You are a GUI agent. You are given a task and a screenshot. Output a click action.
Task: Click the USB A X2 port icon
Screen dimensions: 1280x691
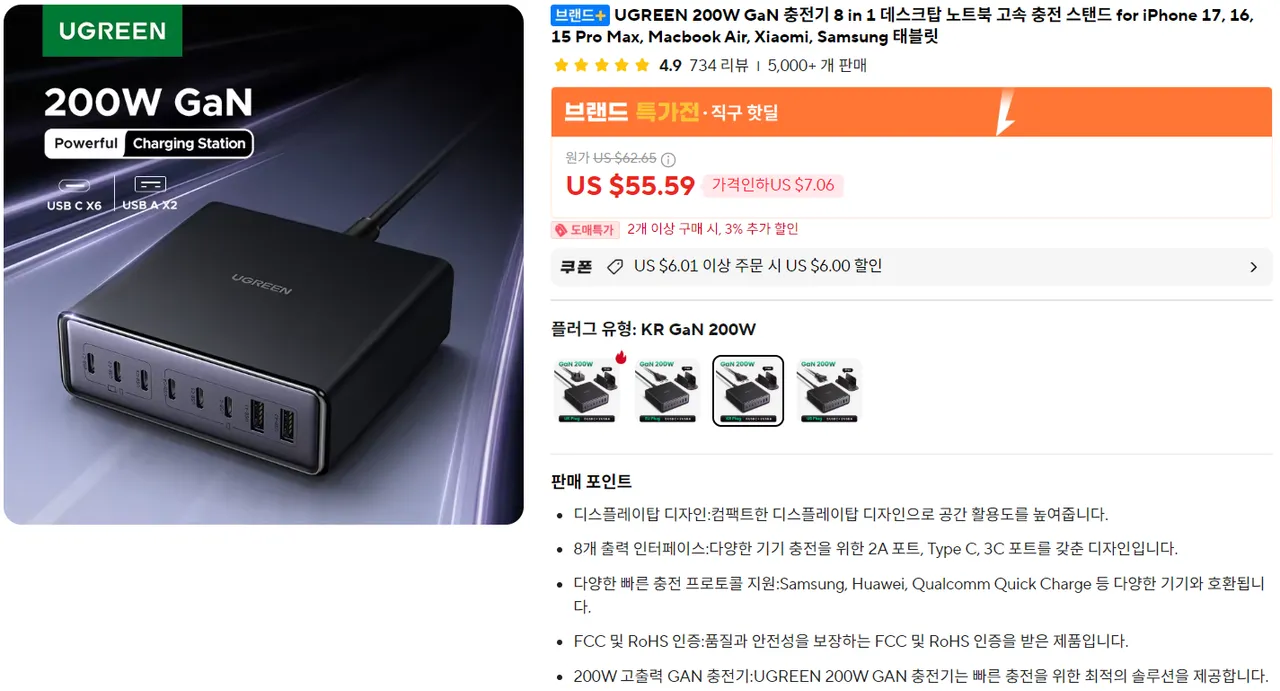(x=150, y=185)
